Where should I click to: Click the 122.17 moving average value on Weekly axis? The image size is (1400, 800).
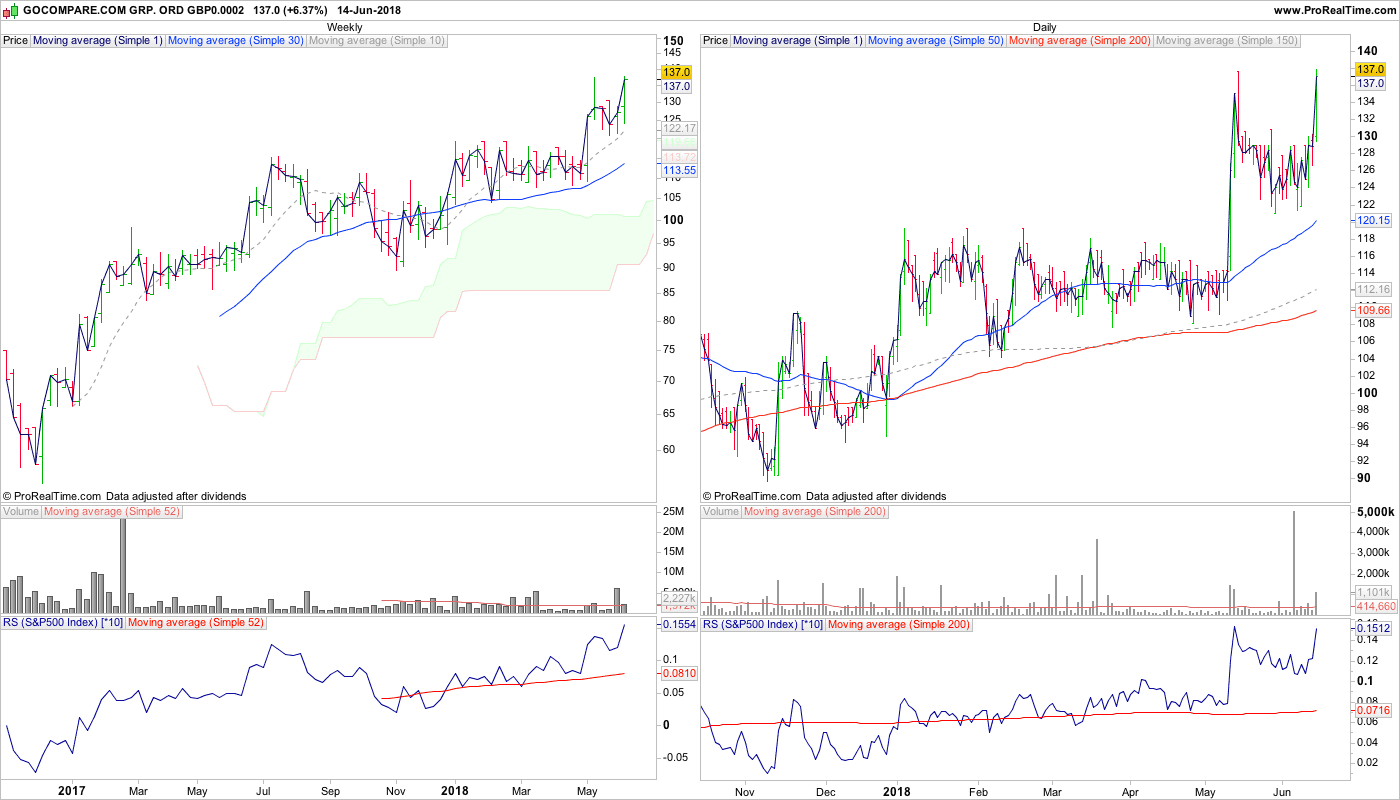pyautogui.click(x=679, y=129)
